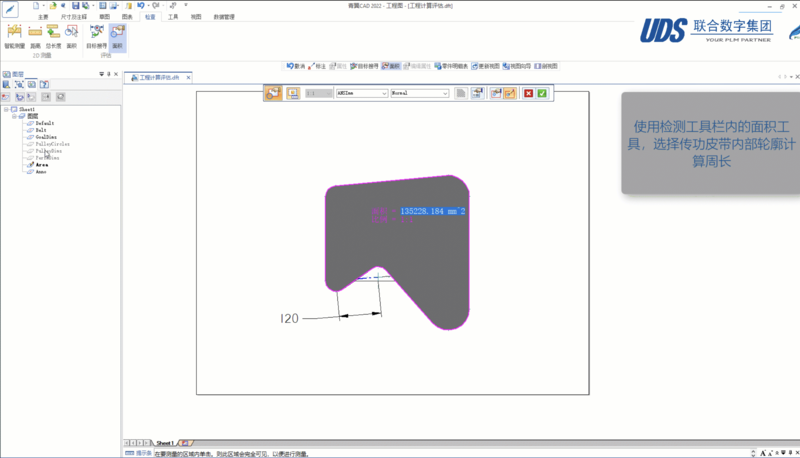The height and width of the screenshot is (458, 800).
Task: Close the 图层 layers panel
Action: click(116, 74)
